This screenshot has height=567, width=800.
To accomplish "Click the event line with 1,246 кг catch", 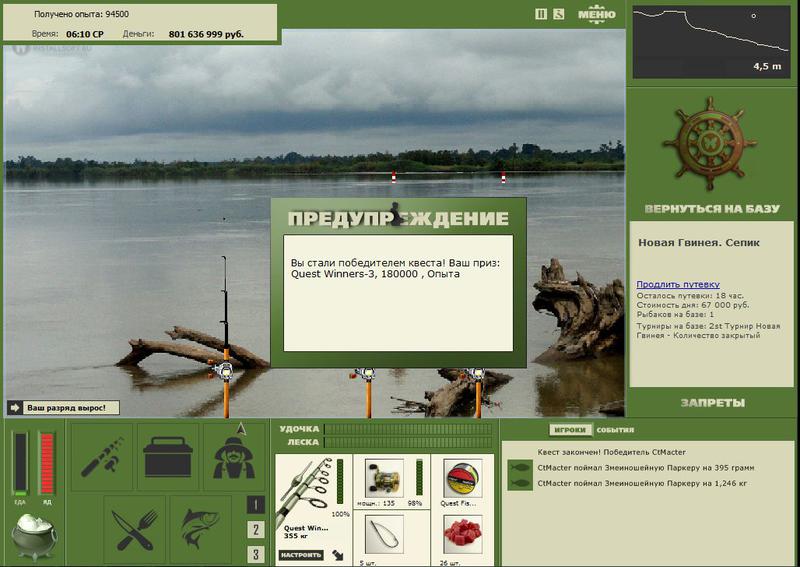I will (642, 483).
